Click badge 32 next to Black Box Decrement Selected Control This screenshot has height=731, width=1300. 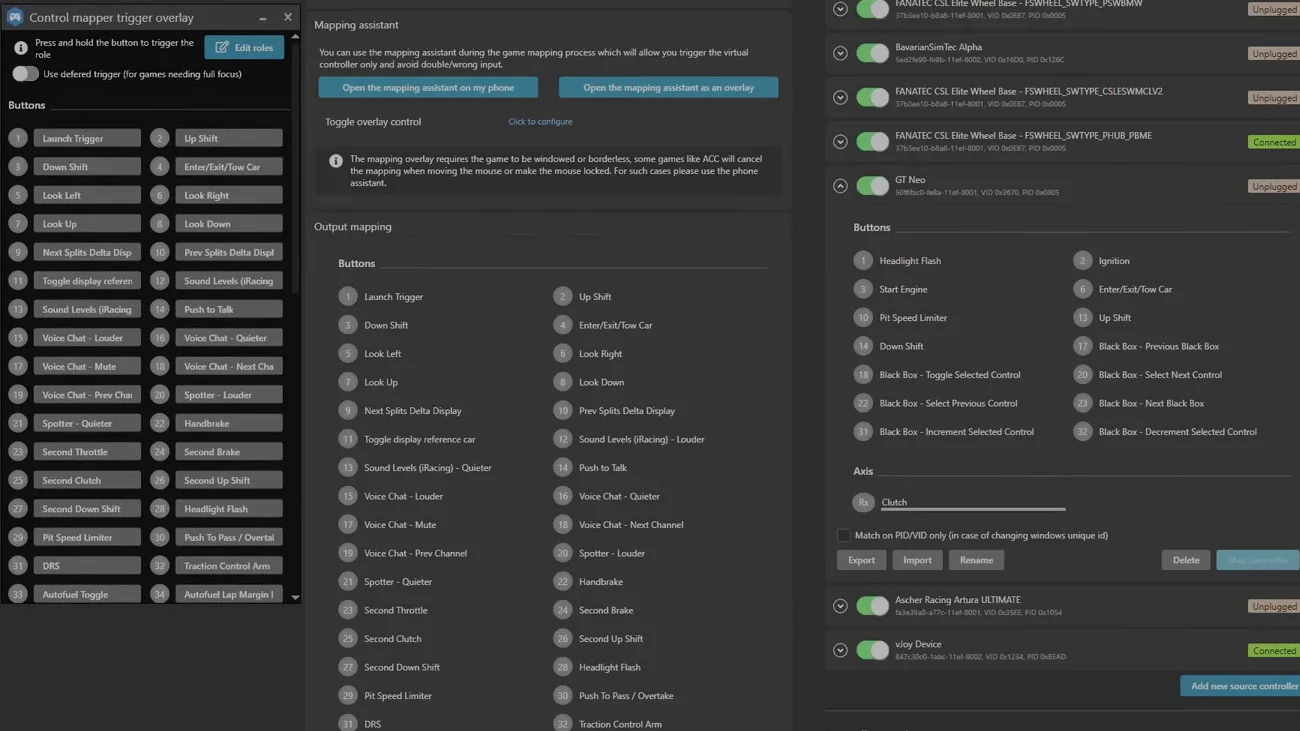click(1082, 432)
